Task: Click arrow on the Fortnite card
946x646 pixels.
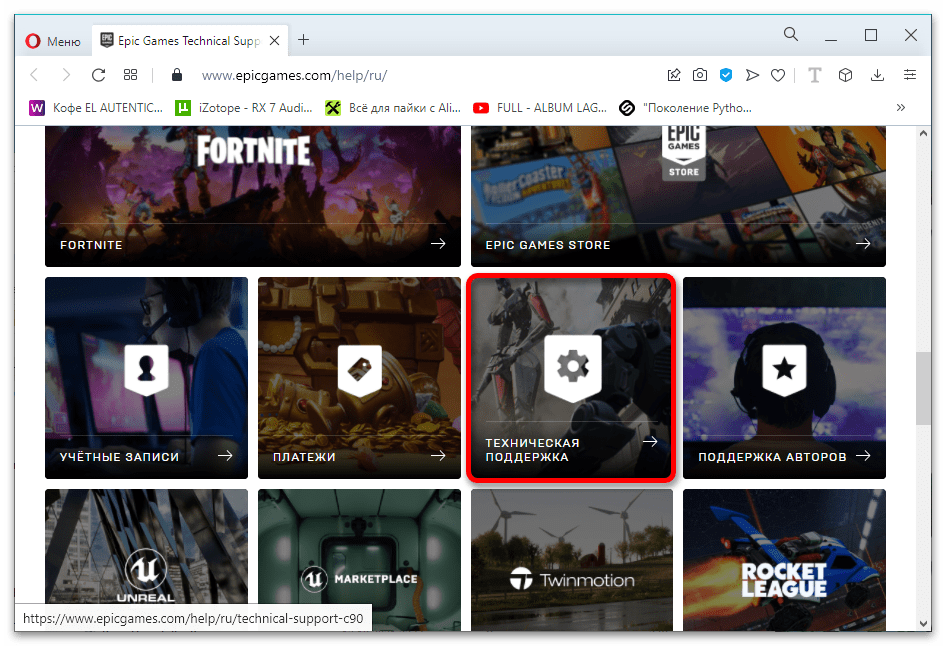Action: point(439,244)
